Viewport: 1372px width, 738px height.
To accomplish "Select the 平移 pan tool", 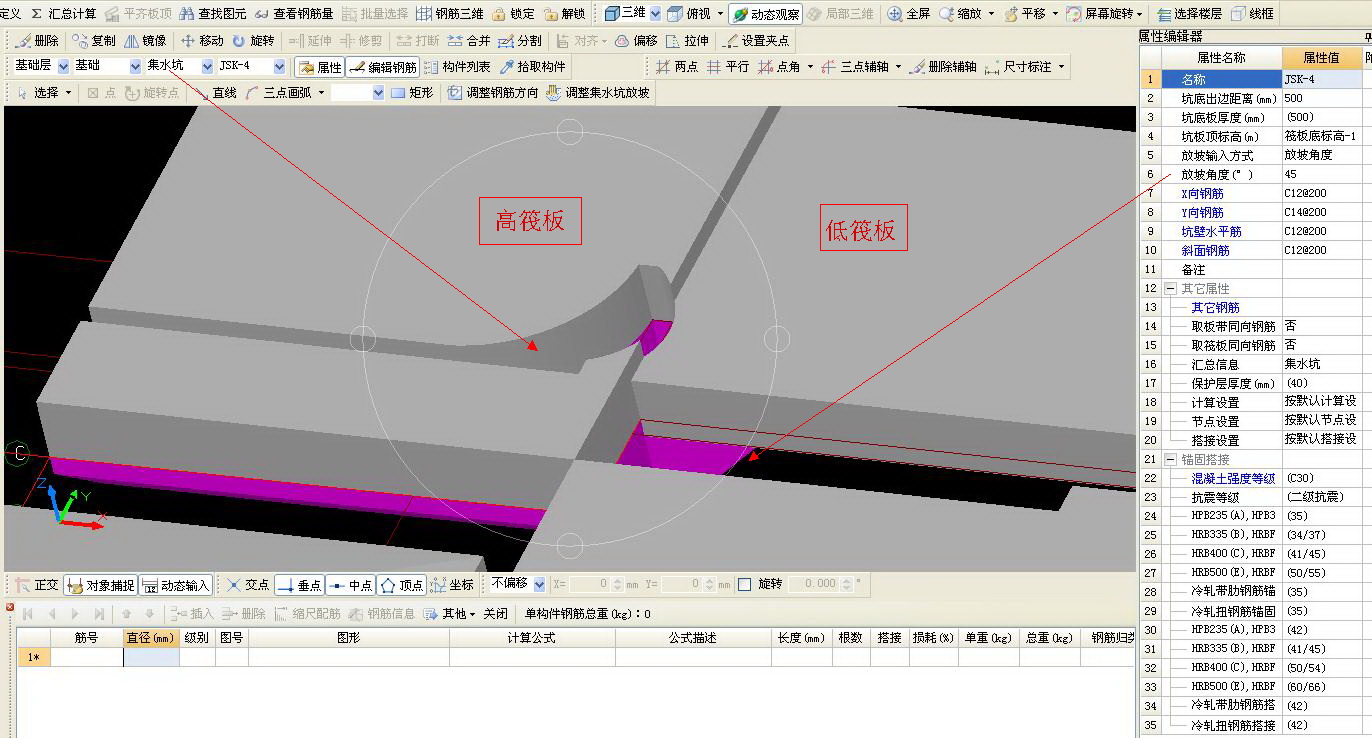I will tap(1025, 14).
